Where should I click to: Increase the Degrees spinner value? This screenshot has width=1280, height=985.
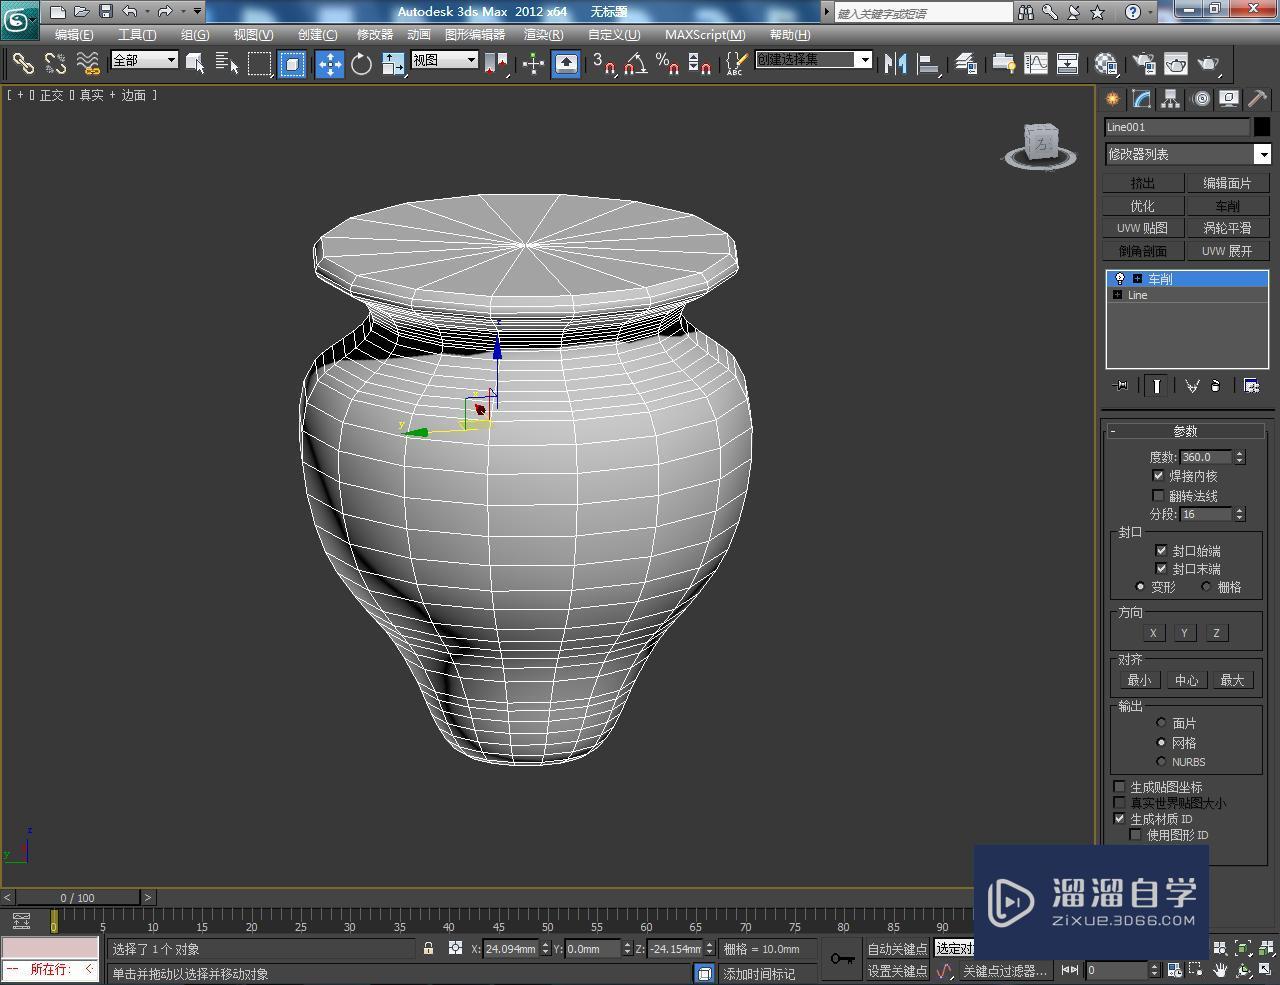point(1240,453)
